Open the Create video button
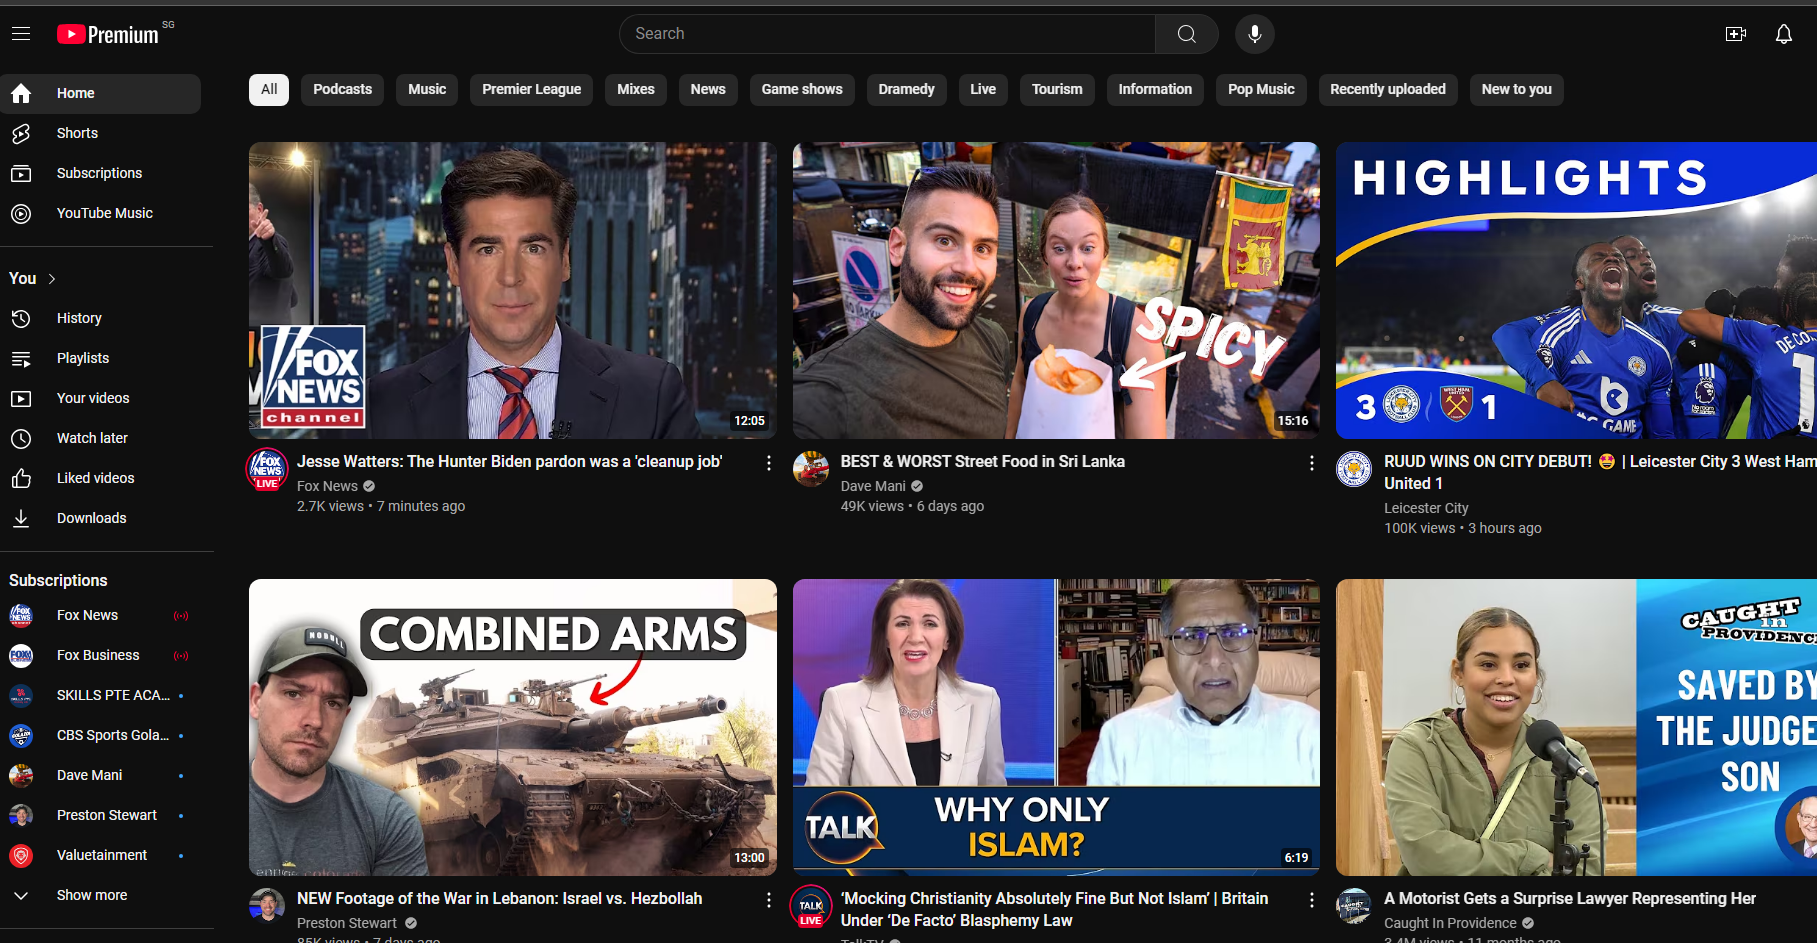The image size is (1817, 943). (x=1736, y=34)
